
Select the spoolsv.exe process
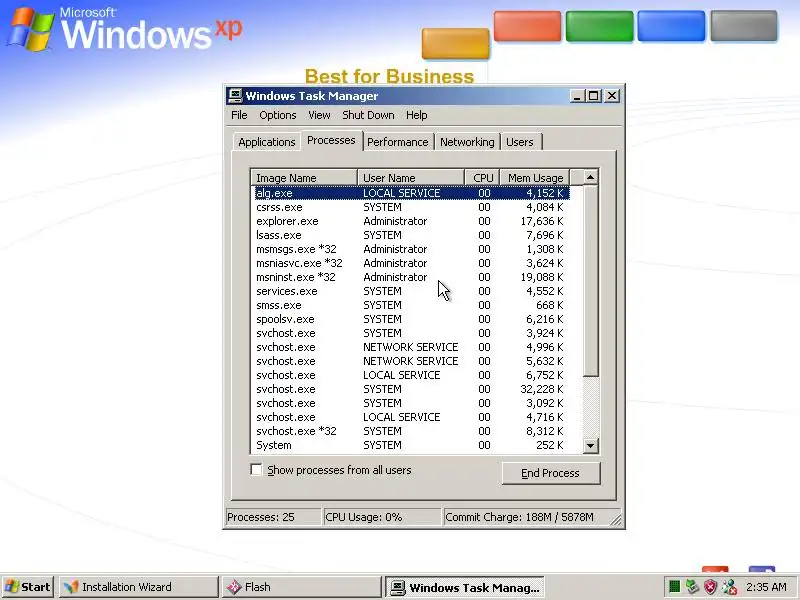coord(411,319)
